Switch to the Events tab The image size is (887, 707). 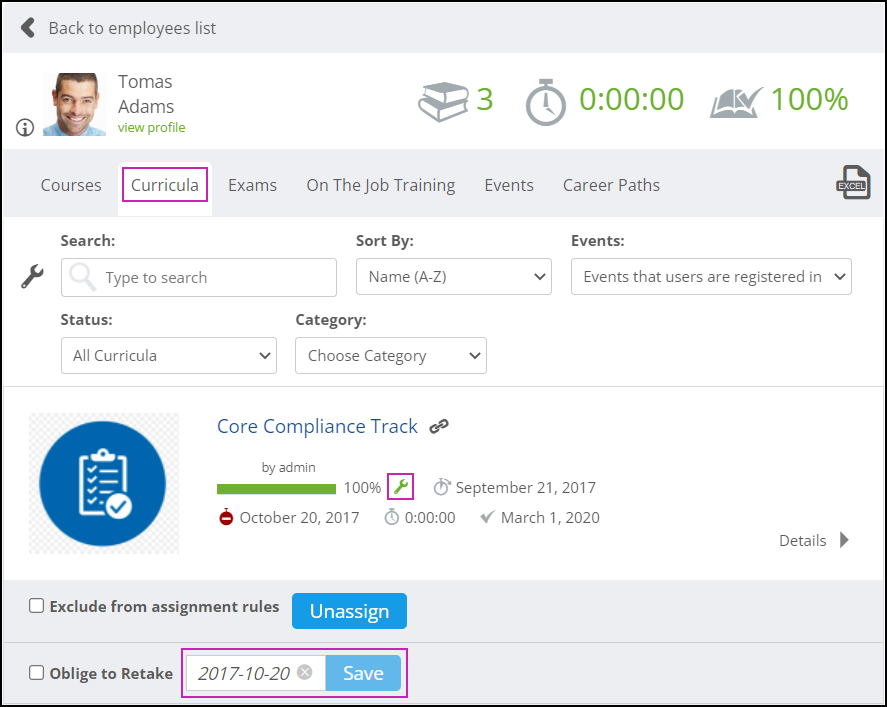pyautogui.click(x=509, y=185)
